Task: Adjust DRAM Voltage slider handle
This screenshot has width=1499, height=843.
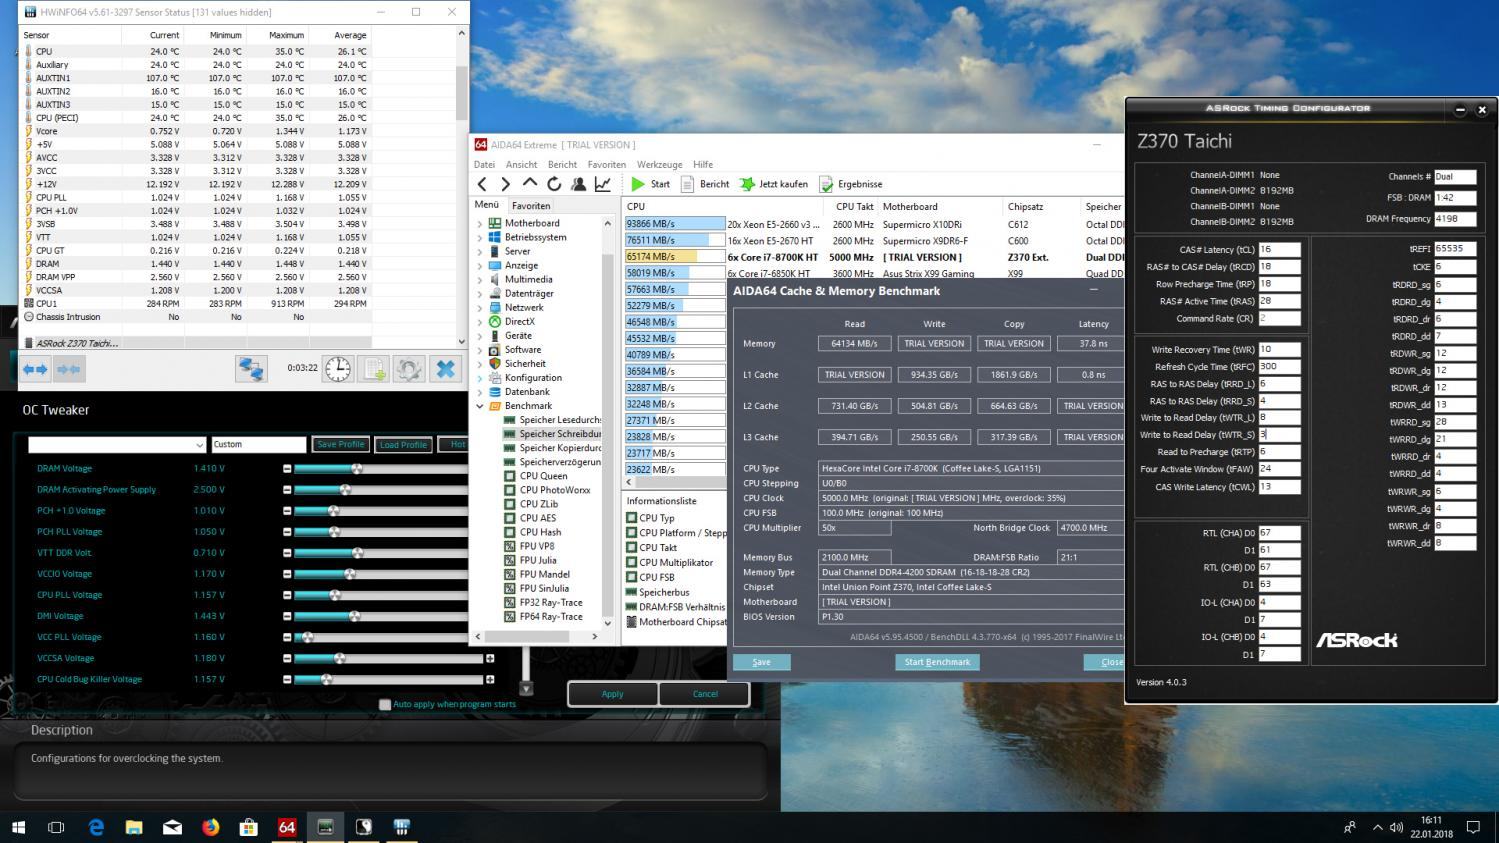Action: pos(357,468)
